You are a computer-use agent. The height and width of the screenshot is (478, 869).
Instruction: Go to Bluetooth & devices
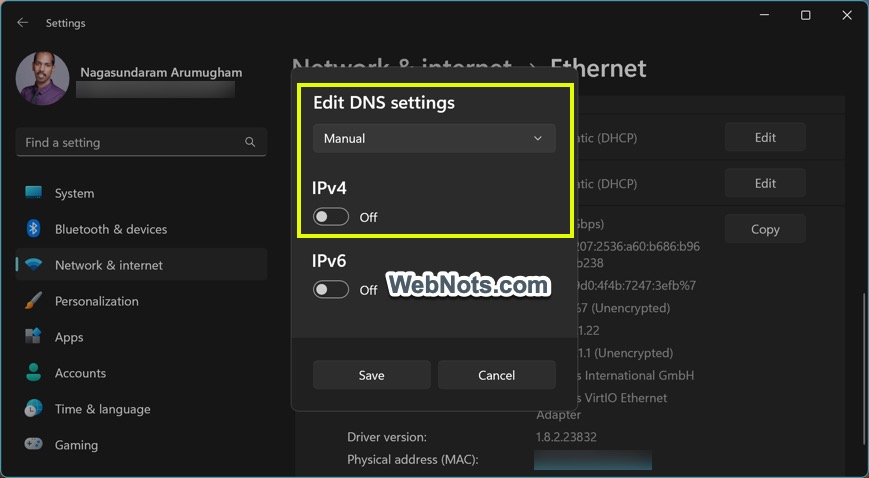click(141, 229)
